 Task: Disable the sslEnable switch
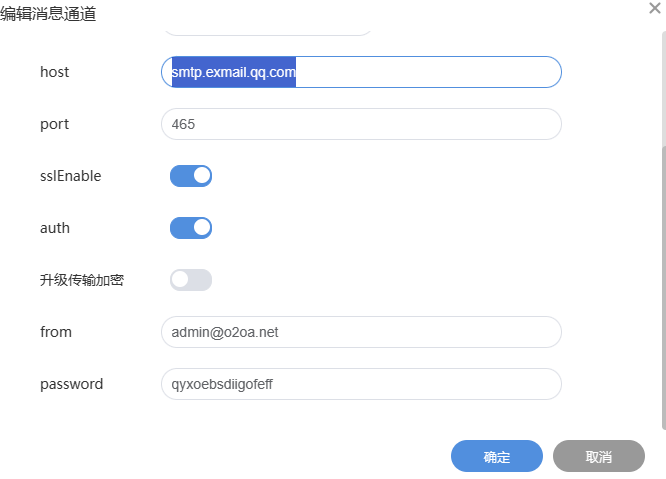click(191, 176)
